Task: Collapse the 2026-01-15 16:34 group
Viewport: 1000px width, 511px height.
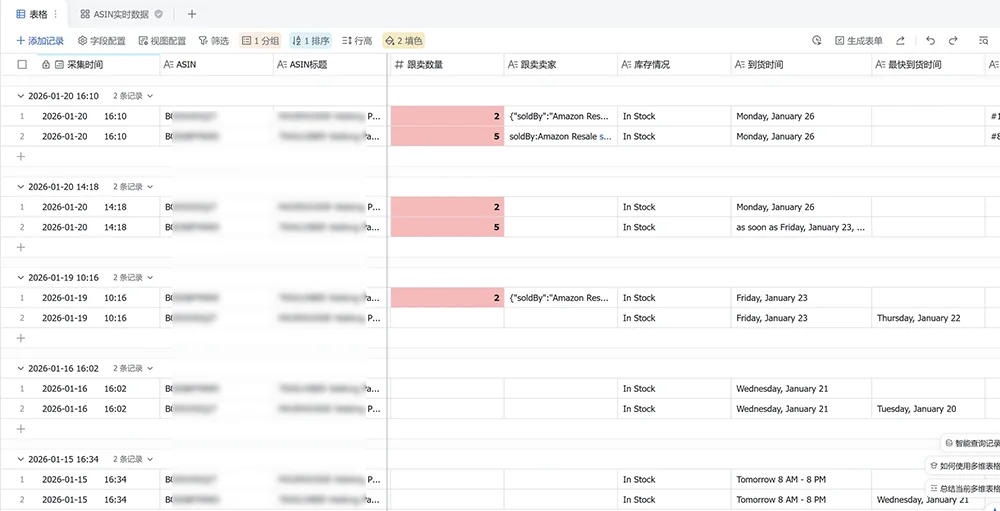Action: coord(21,459)
